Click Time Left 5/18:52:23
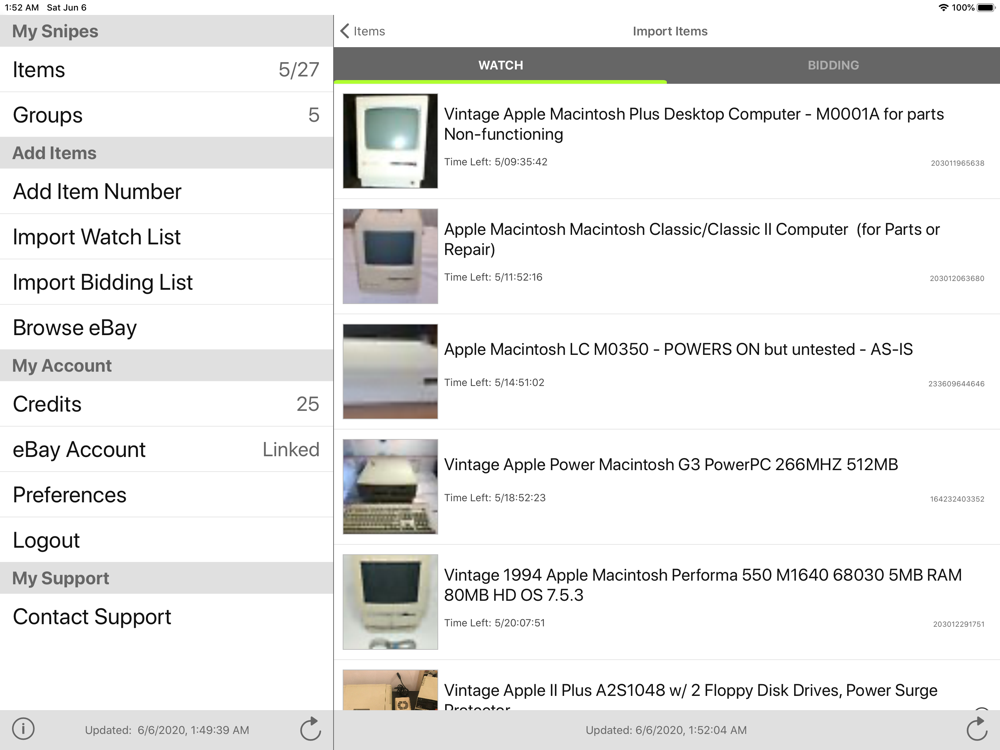Screen dimensions: 1000x750 (x=495, y=498)
